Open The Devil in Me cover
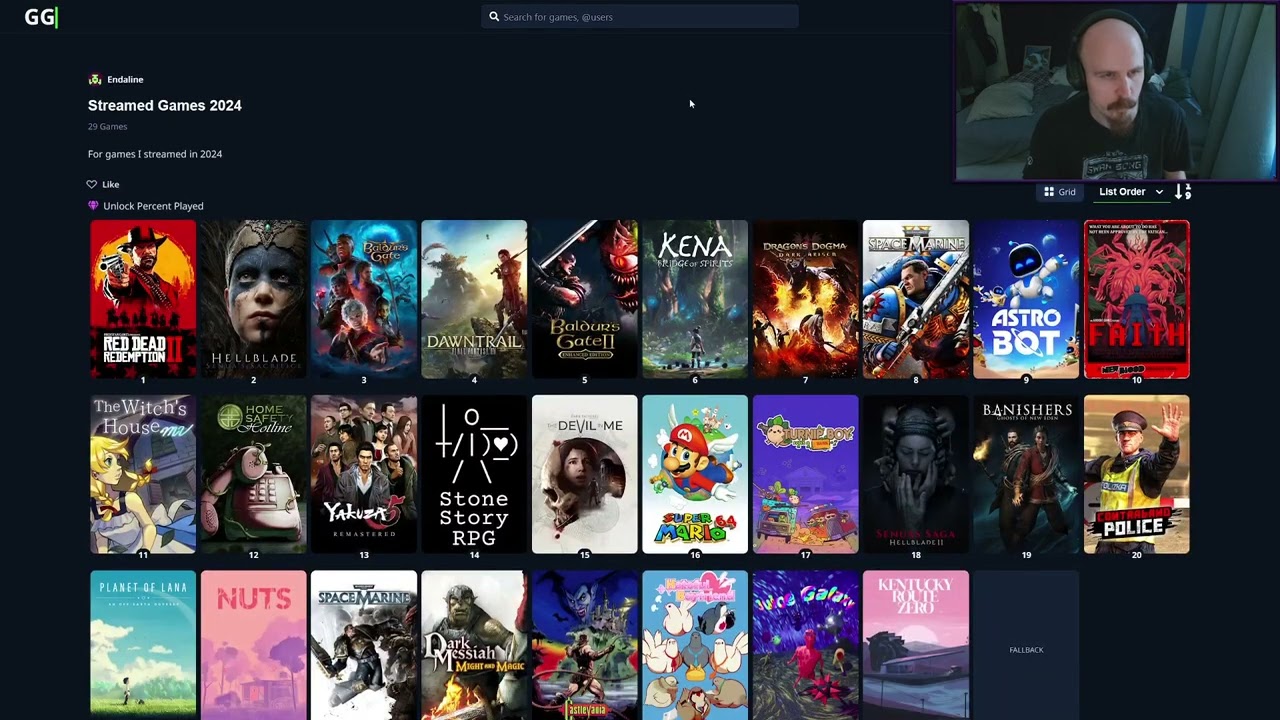This screenshot has height=720, width=1280. pos(585,474)
